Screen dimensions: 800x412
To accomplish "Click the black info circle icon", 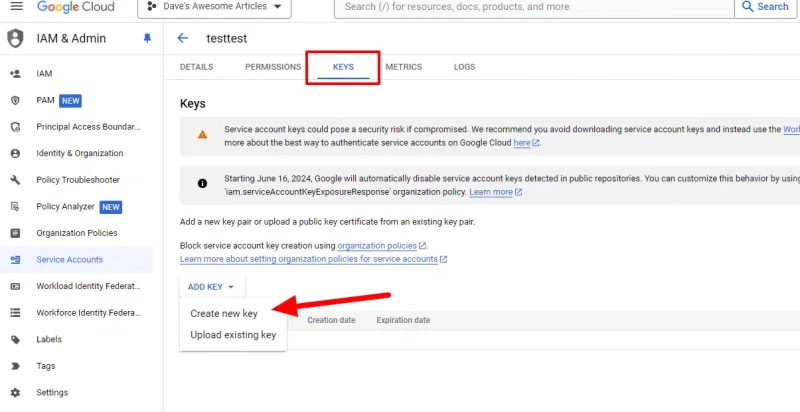I will pyautogui.click(x=203, y=184).
